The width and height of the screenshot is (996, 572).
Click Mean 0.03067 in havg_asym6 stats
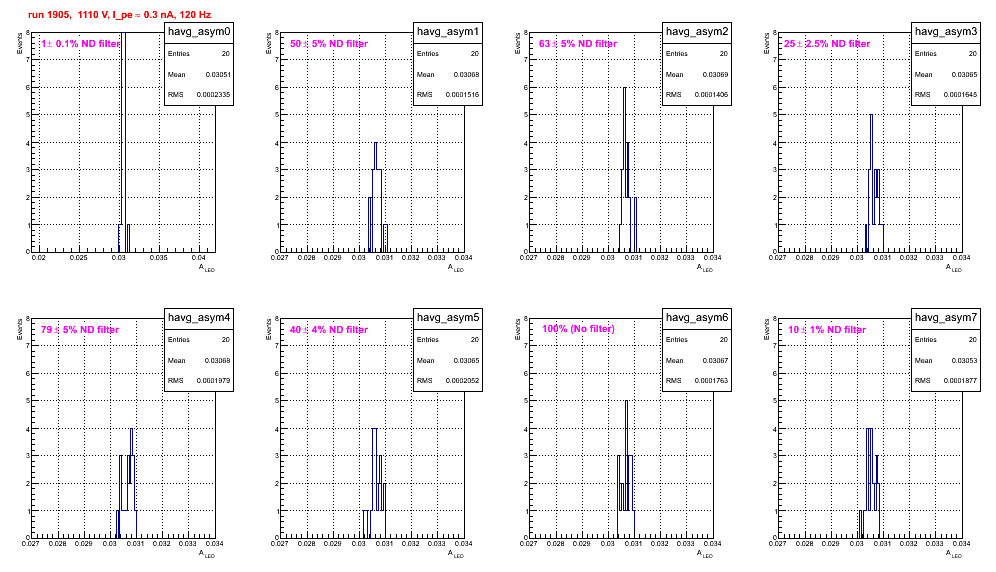697,360
